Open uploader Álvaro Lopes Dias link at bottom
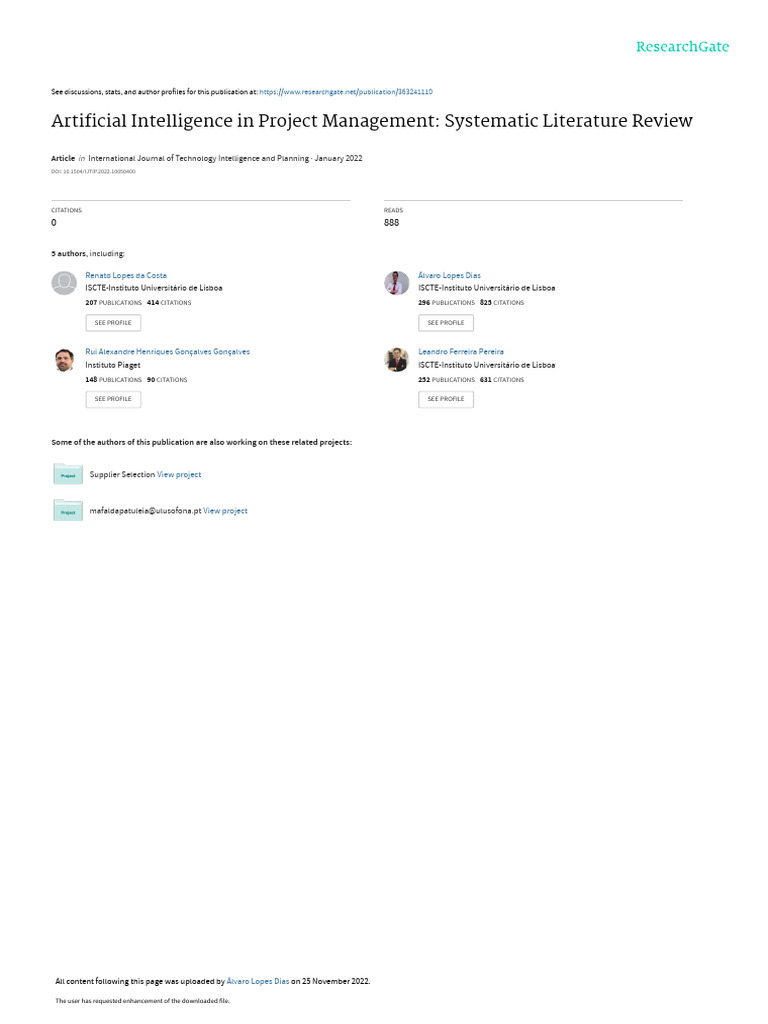The image size is (768, 1024). point(258,982)
